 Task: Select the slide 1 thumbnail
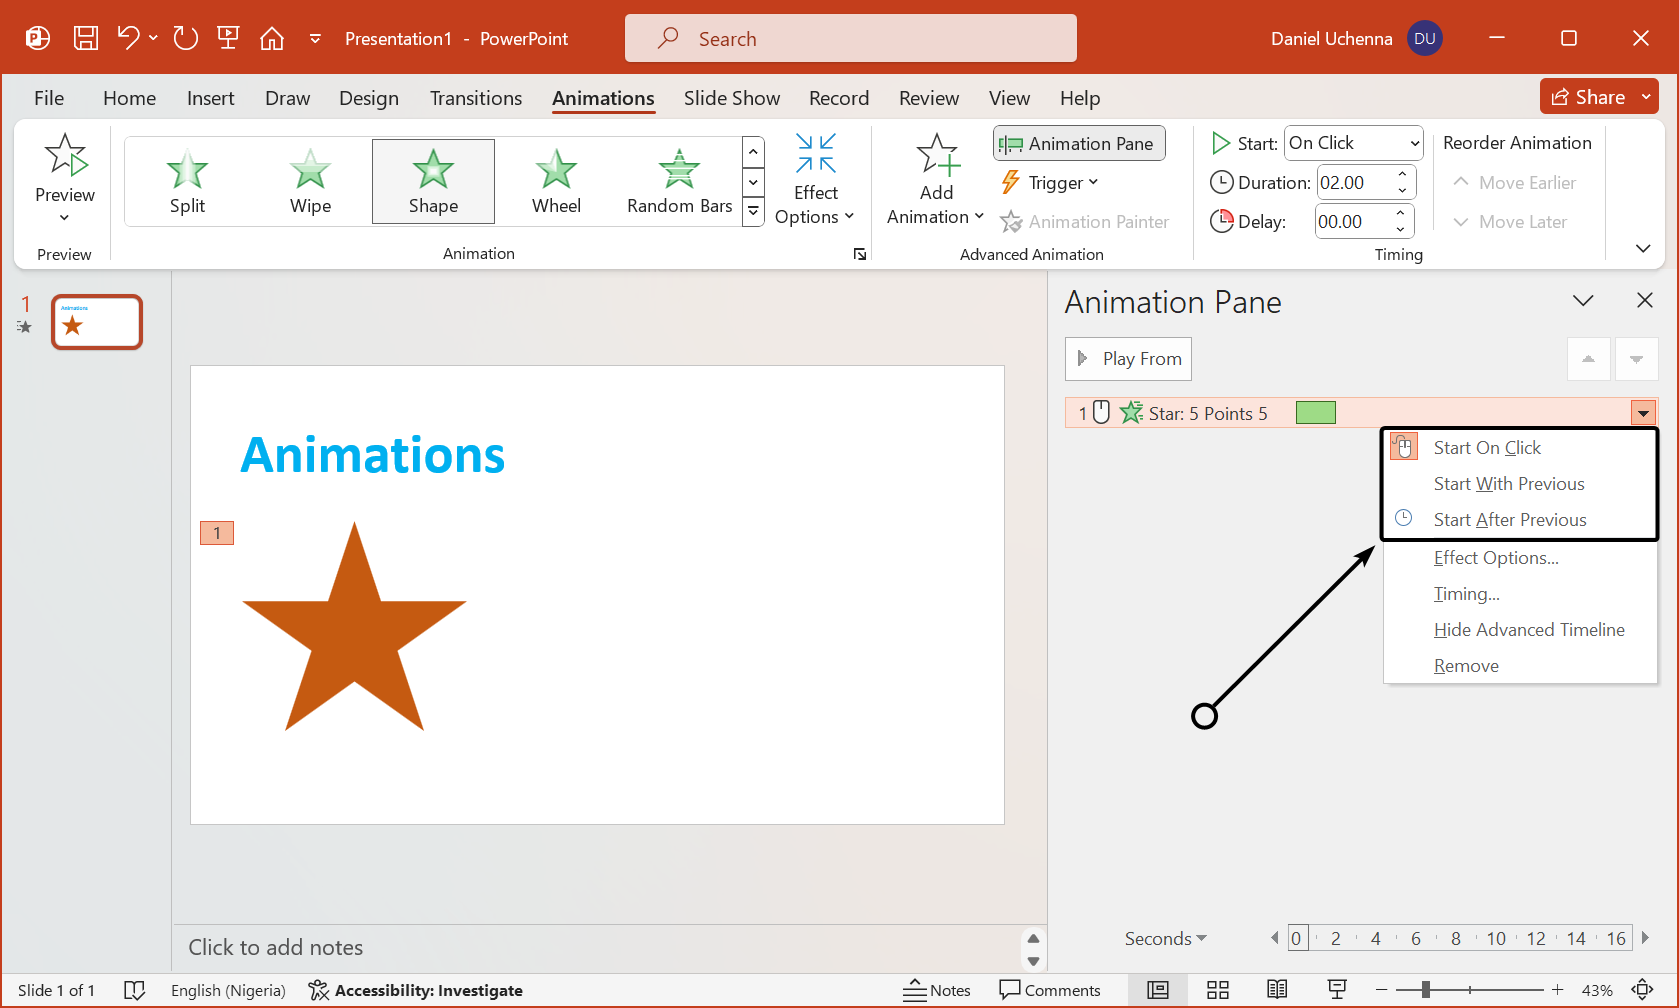(x=97, y=322)
